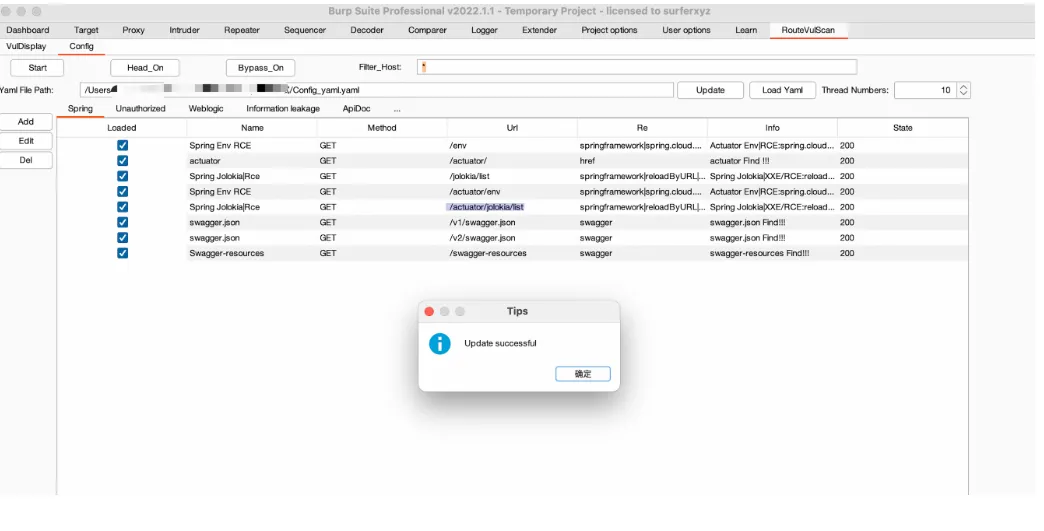Uncheck Loaded box for actuator row
Image resolution: width=1044 pixels, height=531 pixels.
pos(123,160)
